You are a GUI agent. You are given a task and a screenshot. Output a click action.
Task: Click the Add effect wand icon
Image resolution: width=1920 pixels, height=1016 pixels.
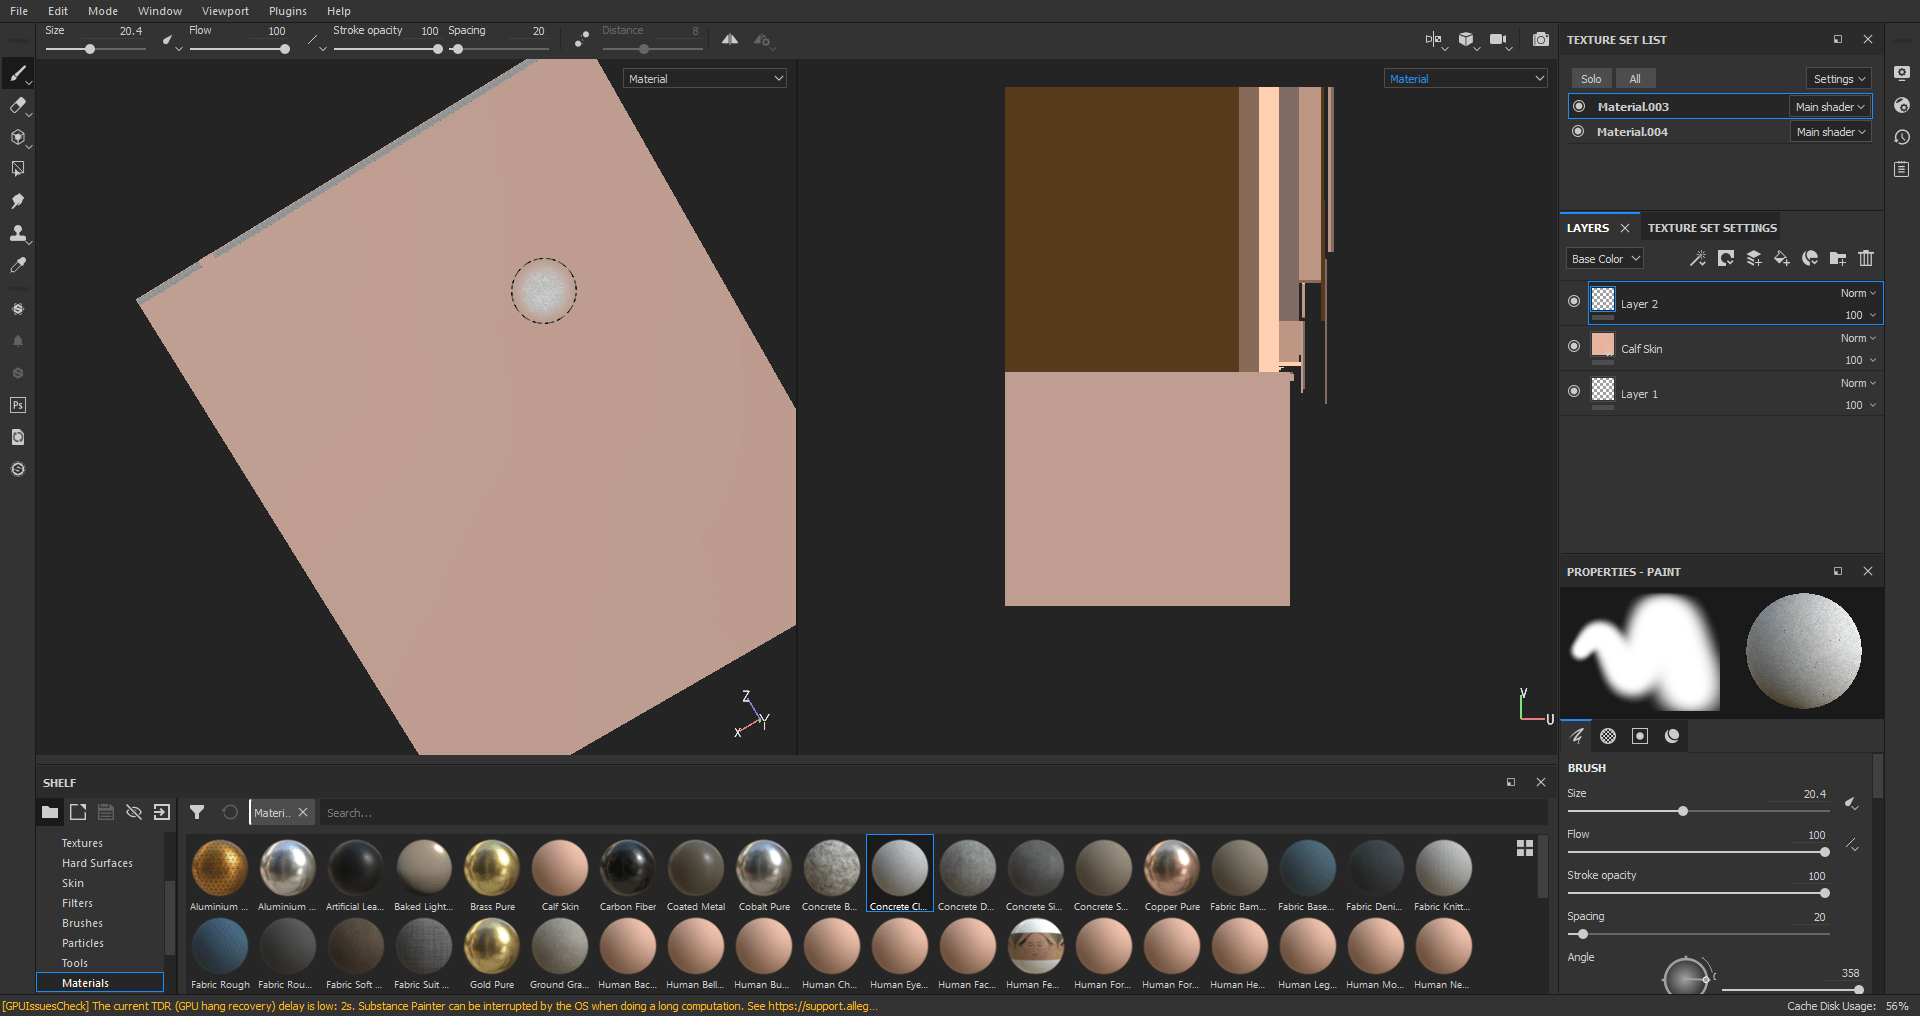[1698, 258]
